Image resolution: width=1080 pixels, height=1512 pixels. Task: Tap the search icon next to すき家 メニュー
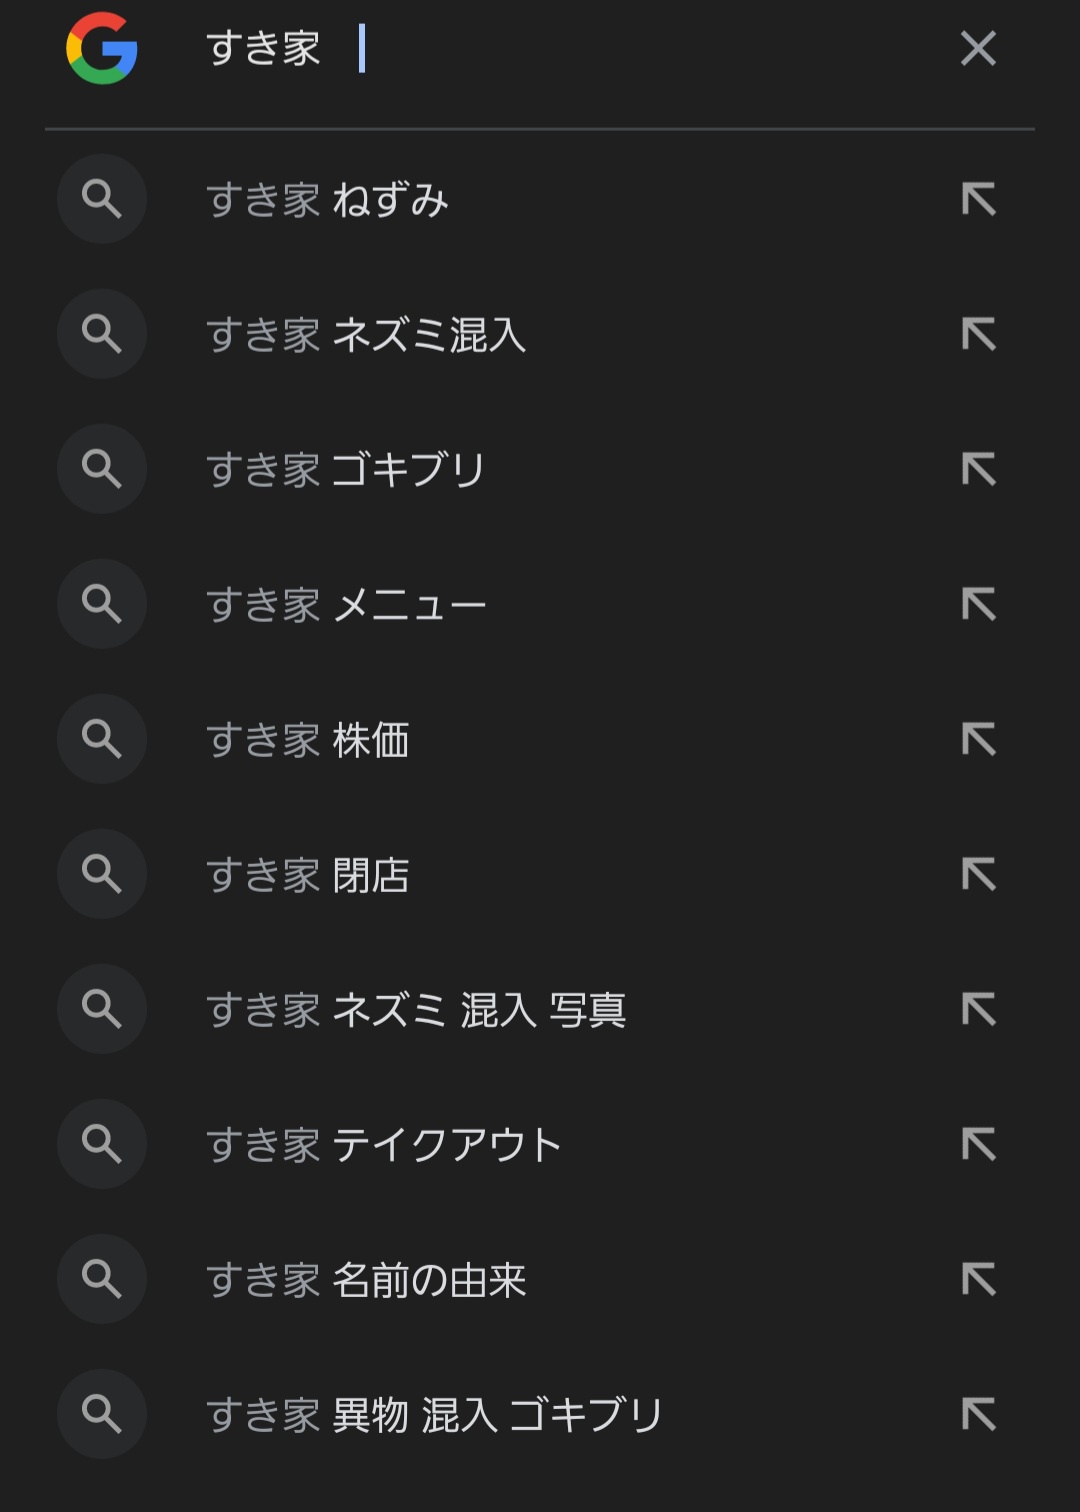pyautogui.click(x=102, y=604)
